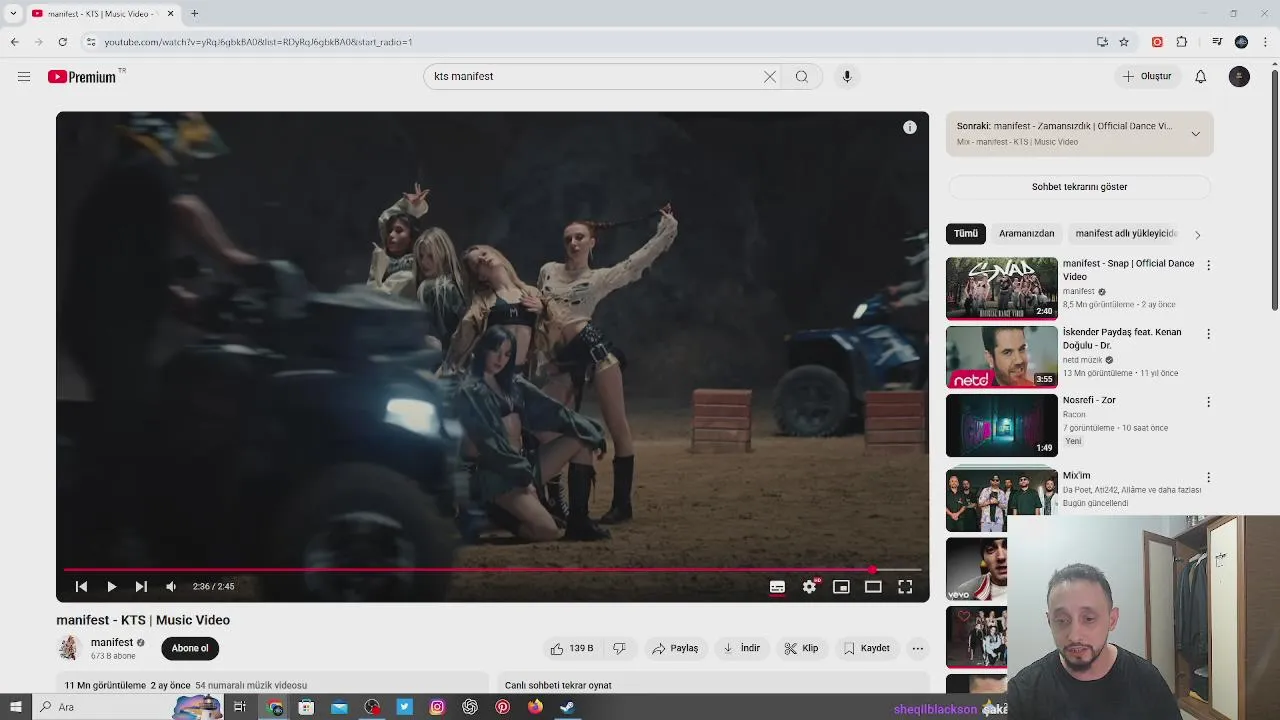Open manifest channel avatar

[69, 648]
